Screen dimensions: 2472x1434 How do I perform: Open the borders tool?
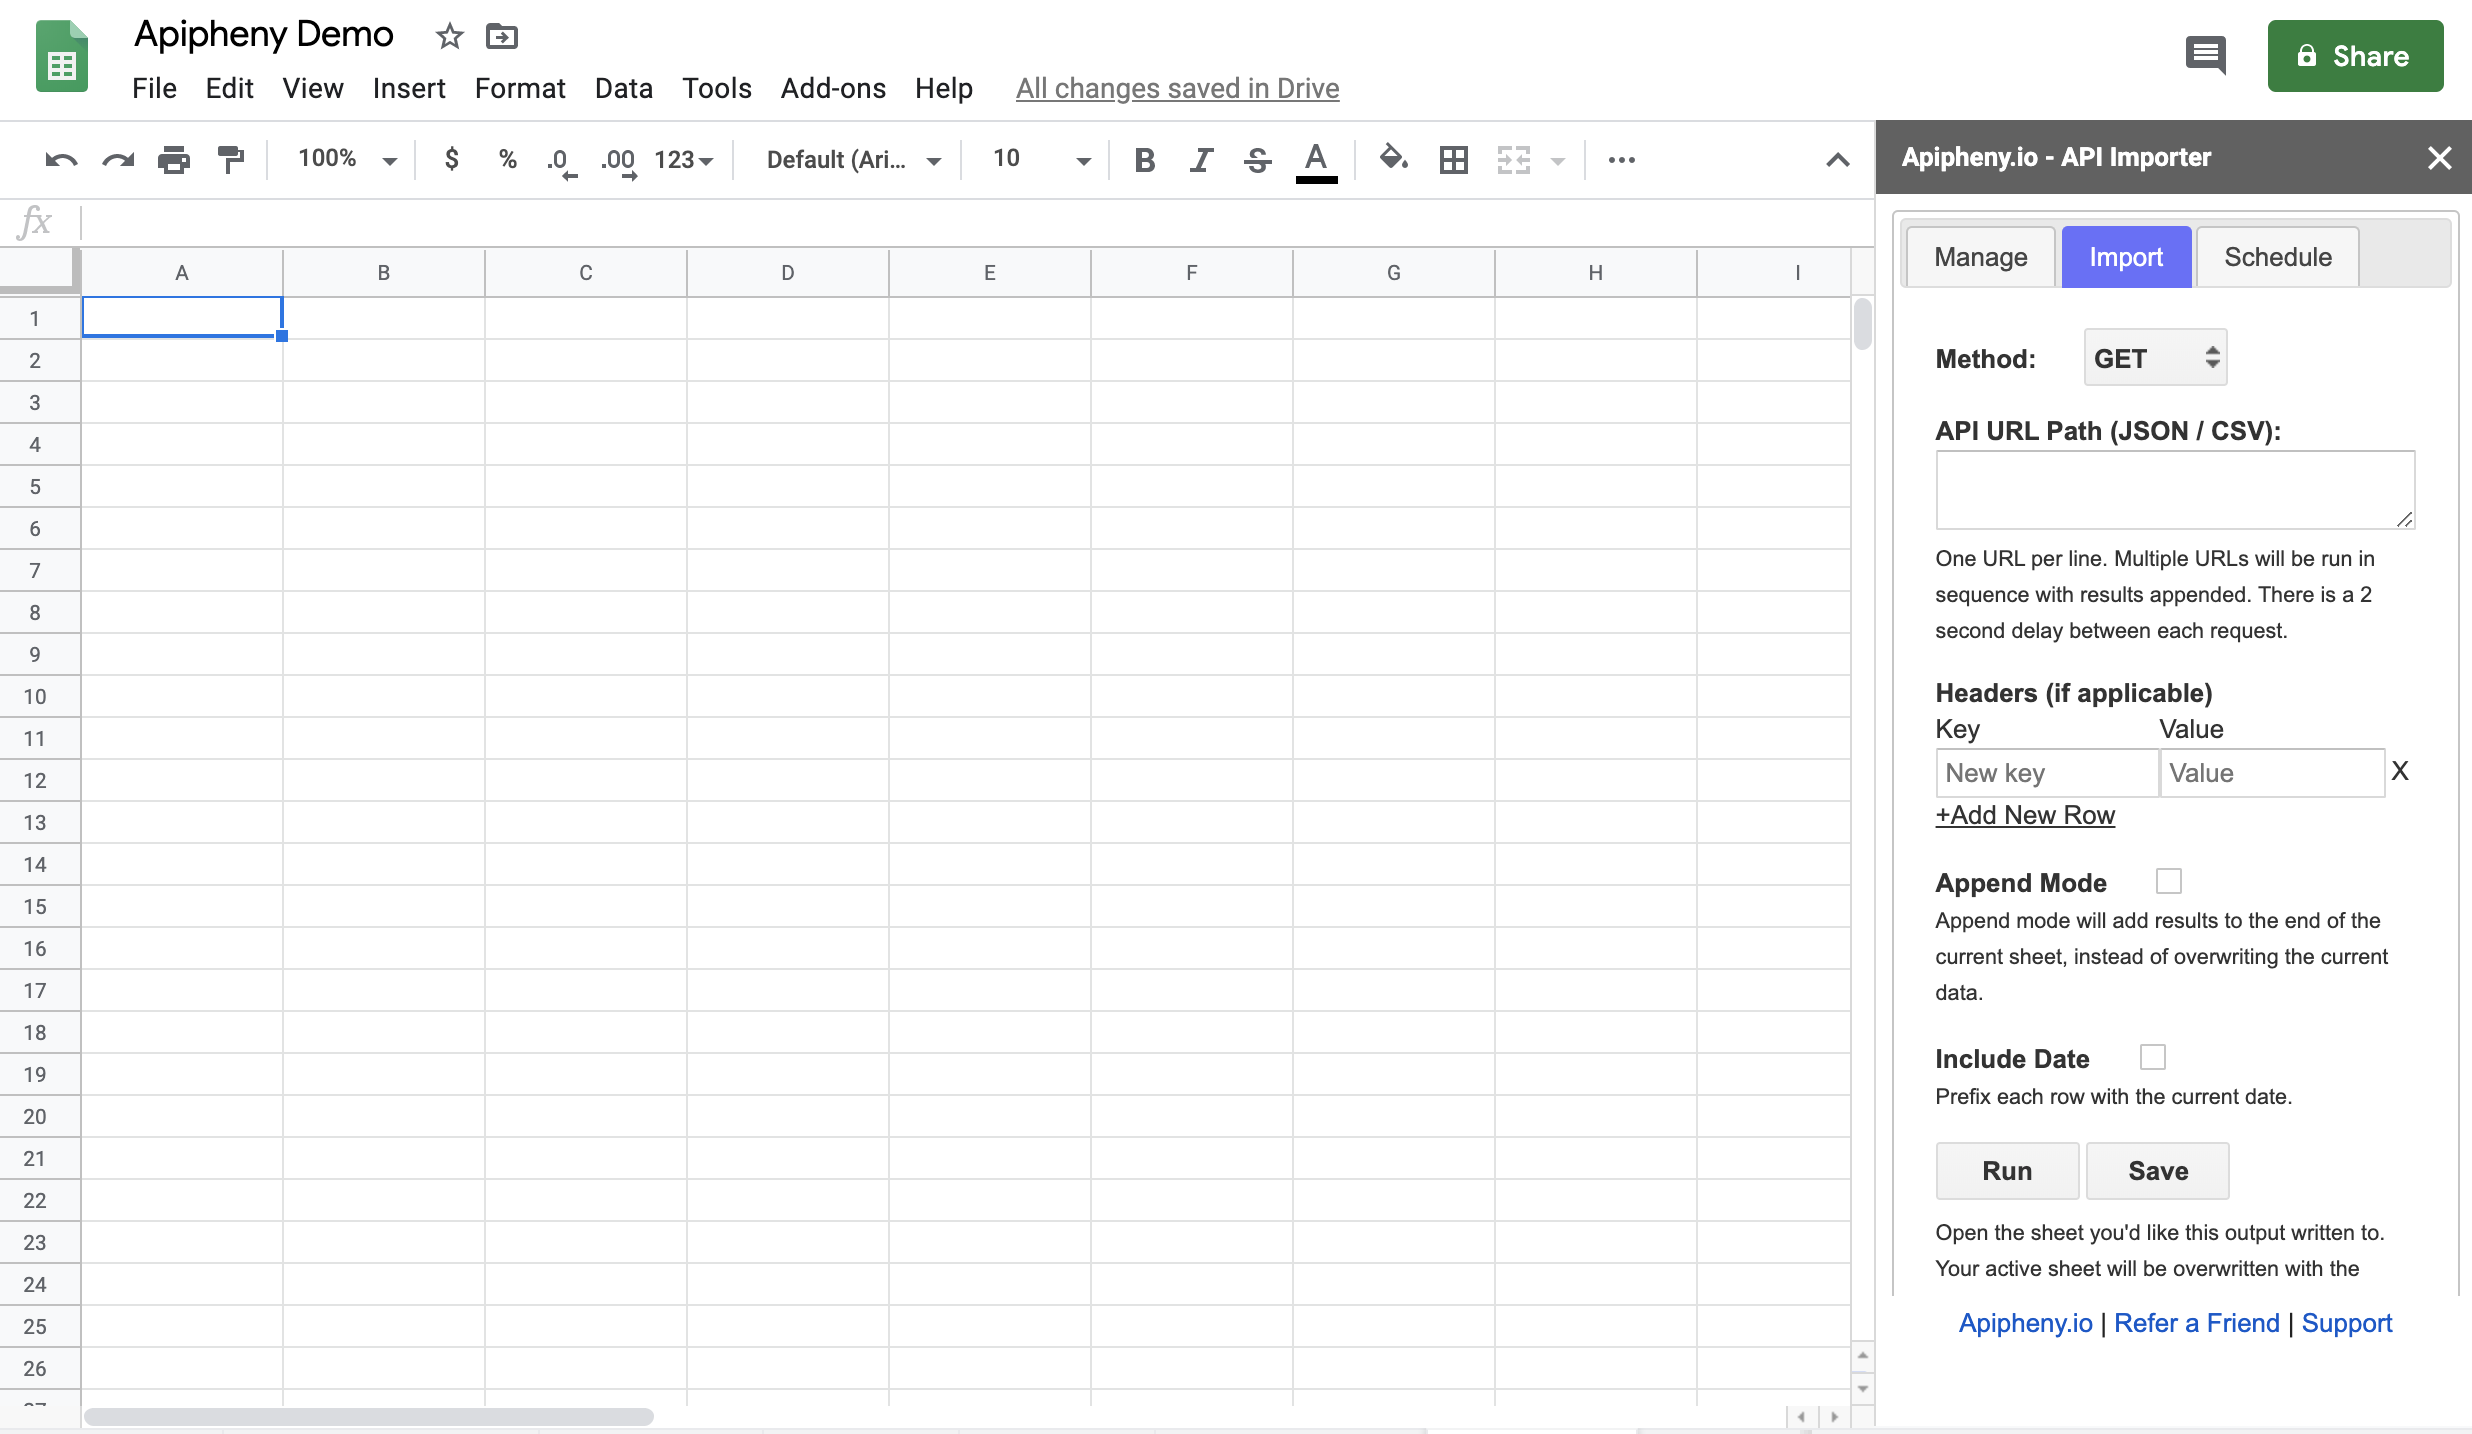click(1453, 160)
